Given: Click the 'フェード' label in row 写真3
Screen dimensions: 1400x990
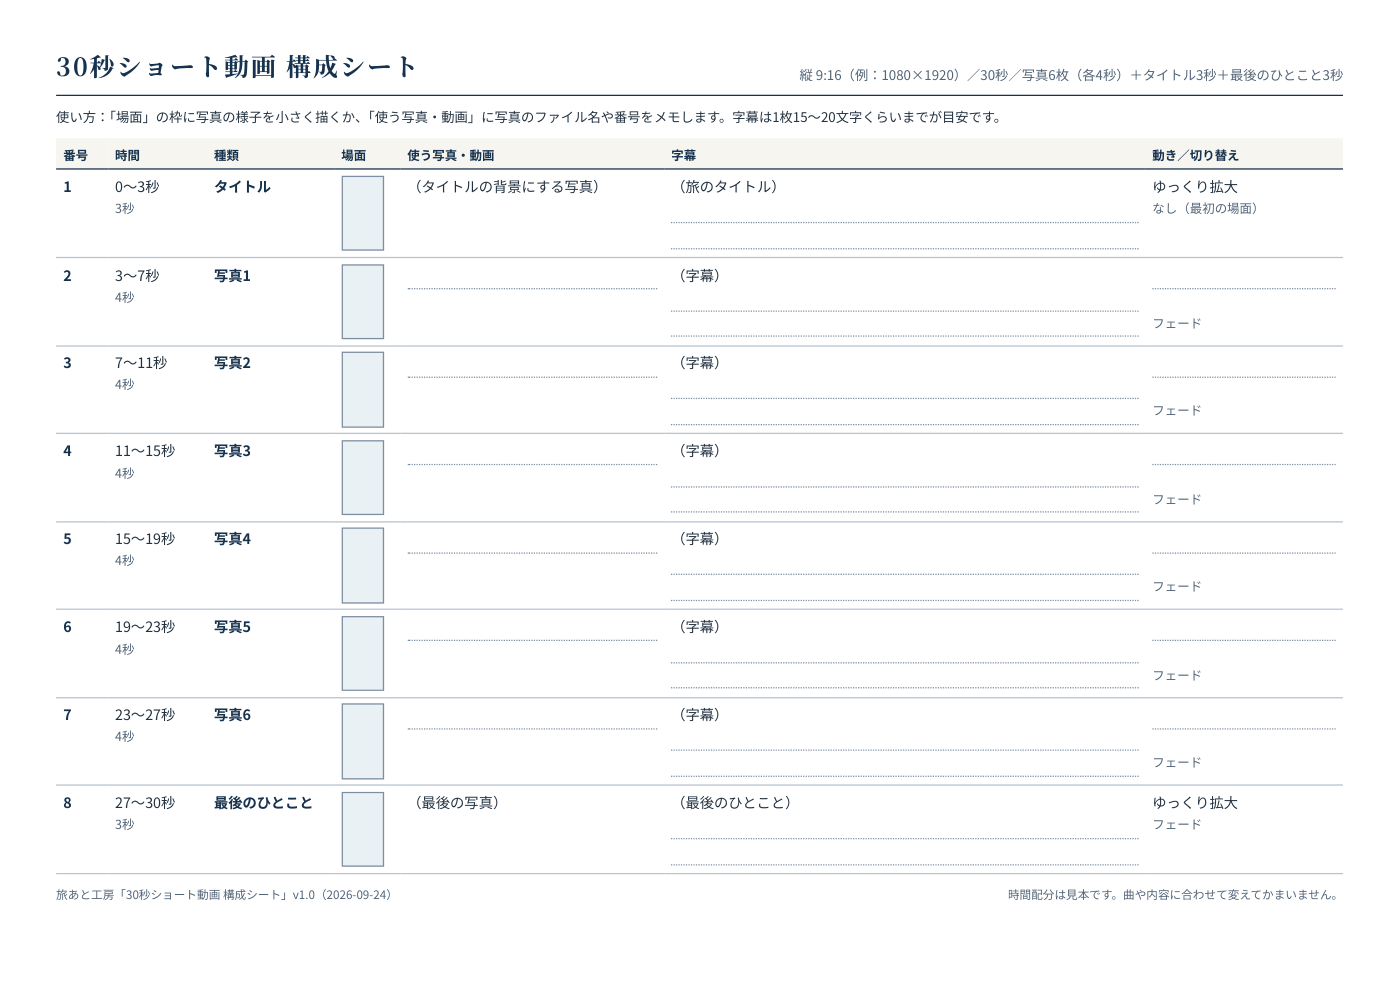Looking at the screenshot, I should pyautogui.click(x=1177, y=500).
